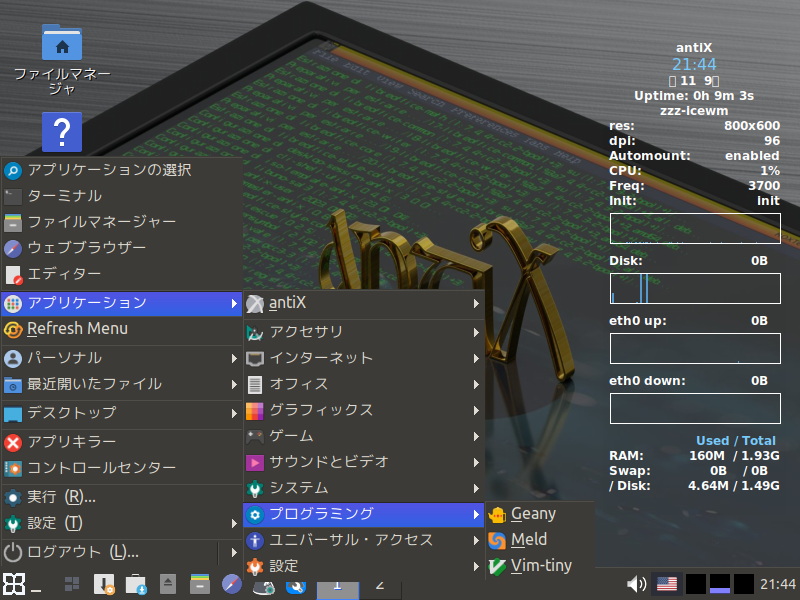Expand the パーソナル submenu

[121, 358]
